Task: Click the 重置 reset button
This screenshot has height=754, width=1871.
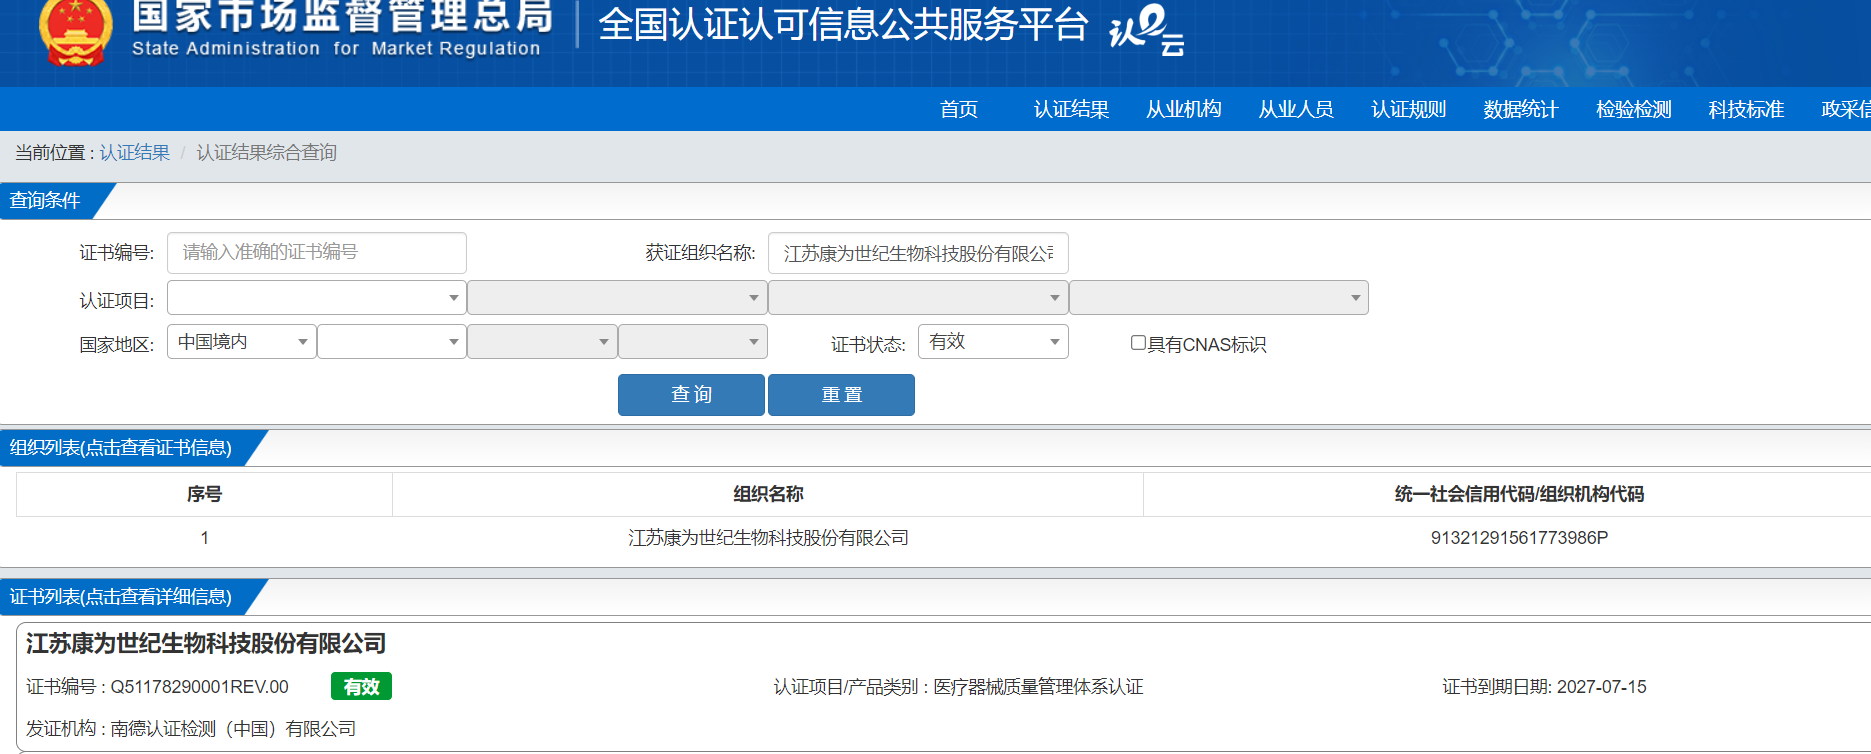Action: click(x=841, y=395)
